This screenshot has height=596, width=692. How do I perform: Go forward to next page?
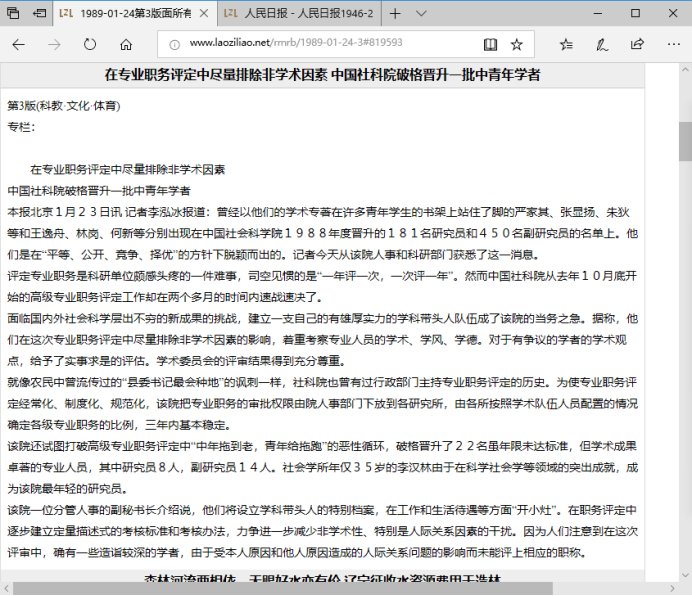tap(54, 44)
